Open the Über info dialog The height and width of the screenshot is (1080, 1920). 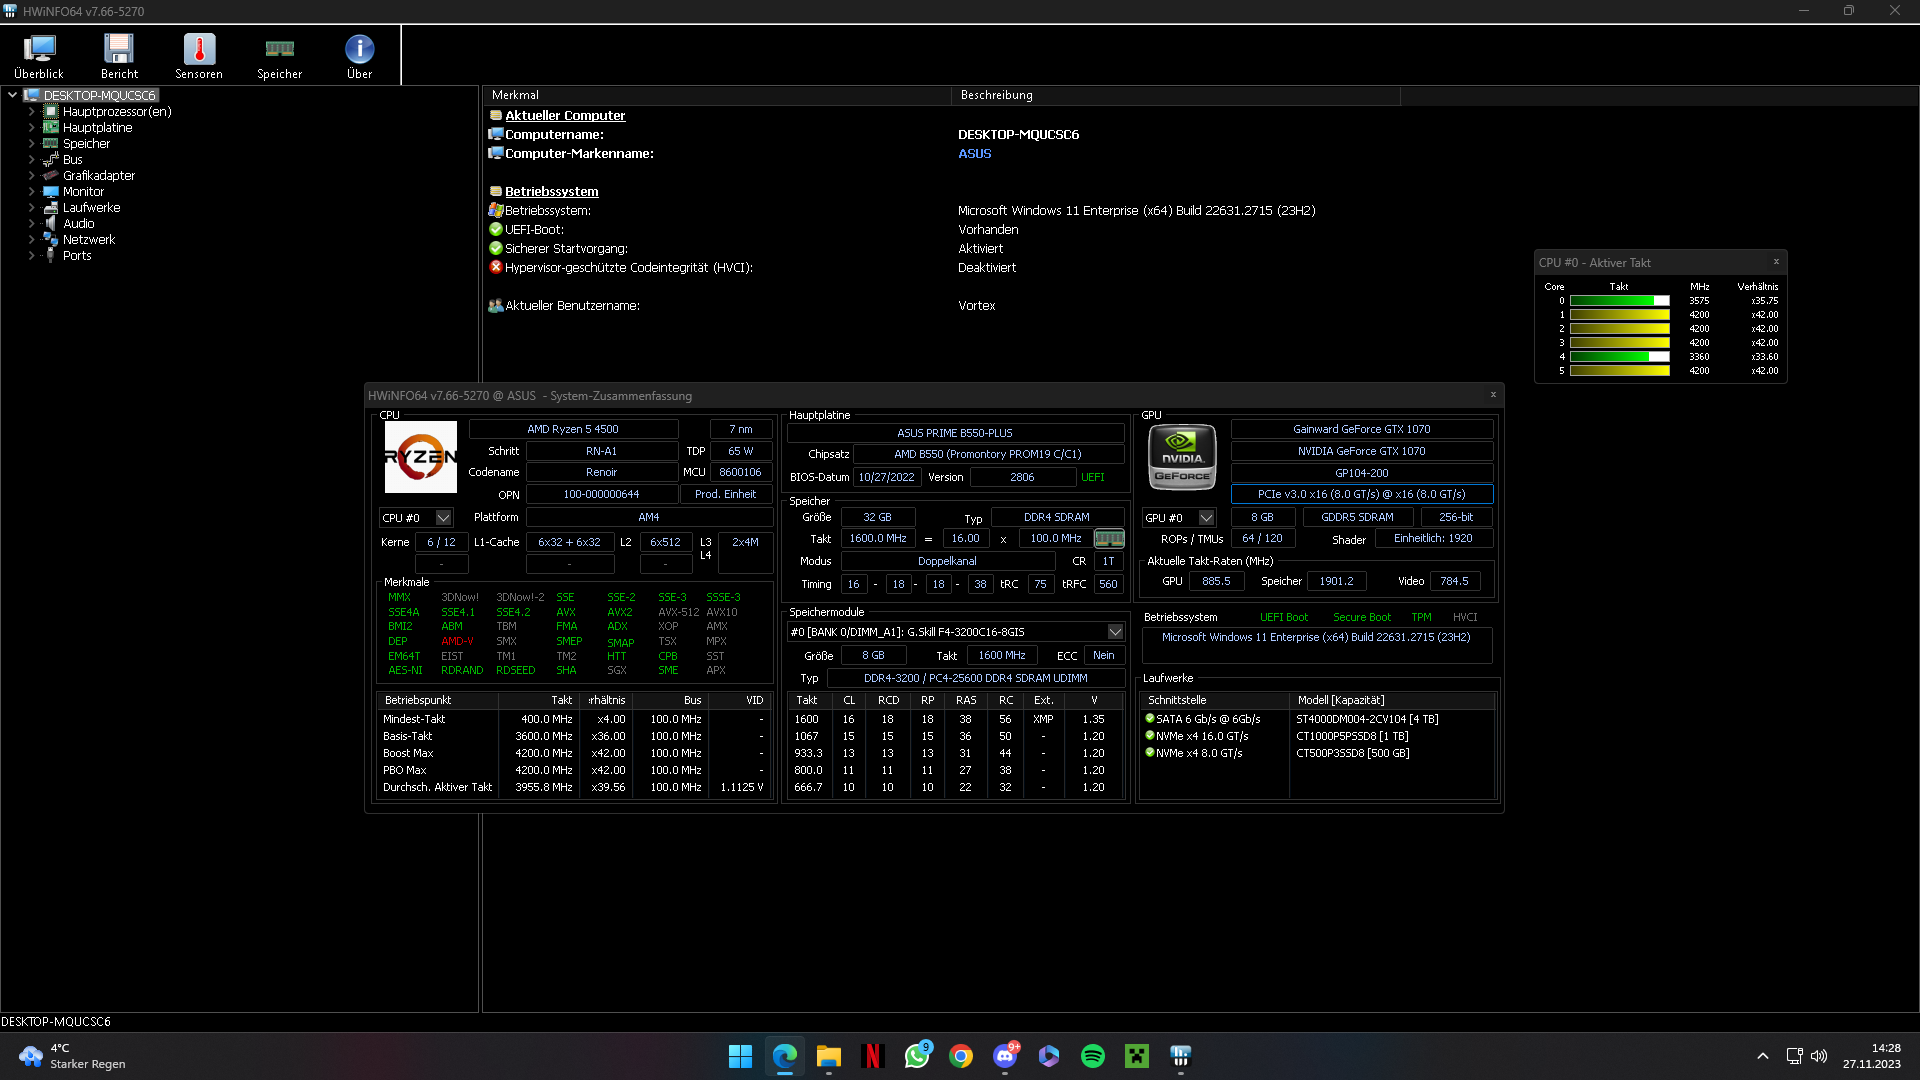[x=359, y=56]
